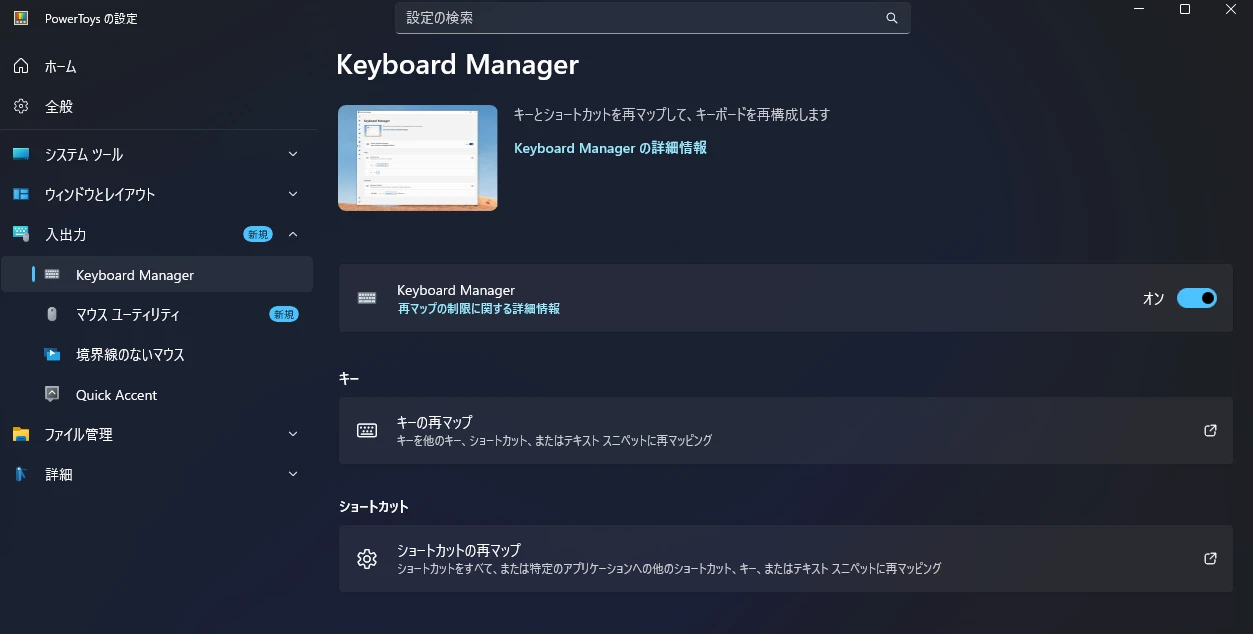Open key remap external window icon
The width and height of the screenshot is (1253, 634).
(x=1210, y=430)
